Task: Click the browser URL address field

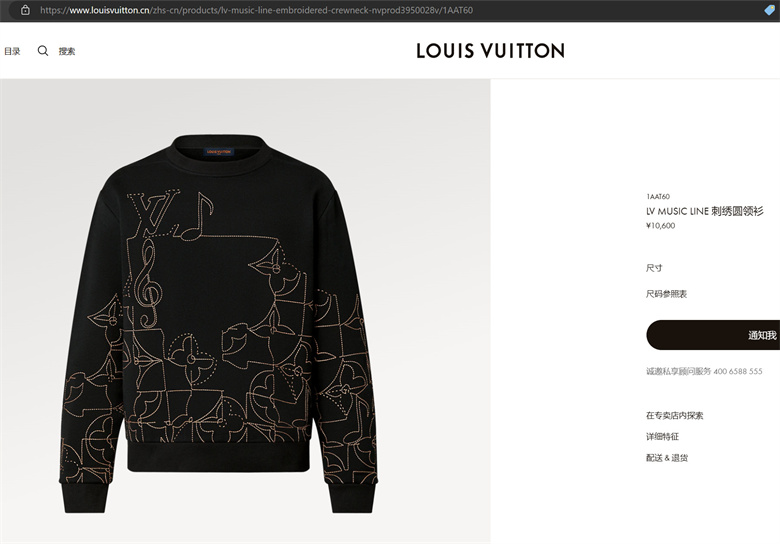Action: click(x=256, y=10)
